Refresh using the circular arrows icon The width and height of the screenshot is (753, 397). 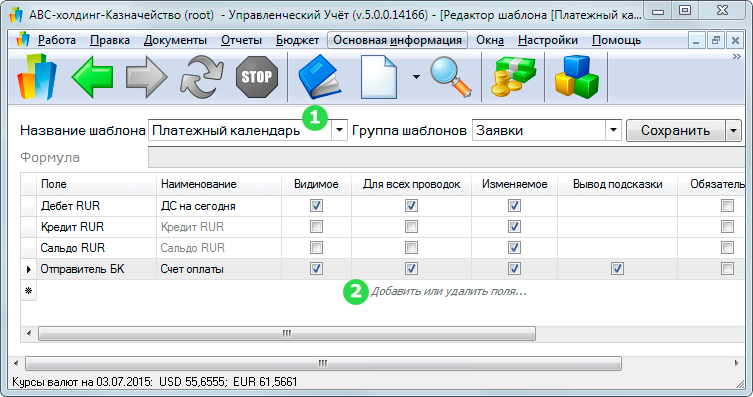[x=202, y=77]
